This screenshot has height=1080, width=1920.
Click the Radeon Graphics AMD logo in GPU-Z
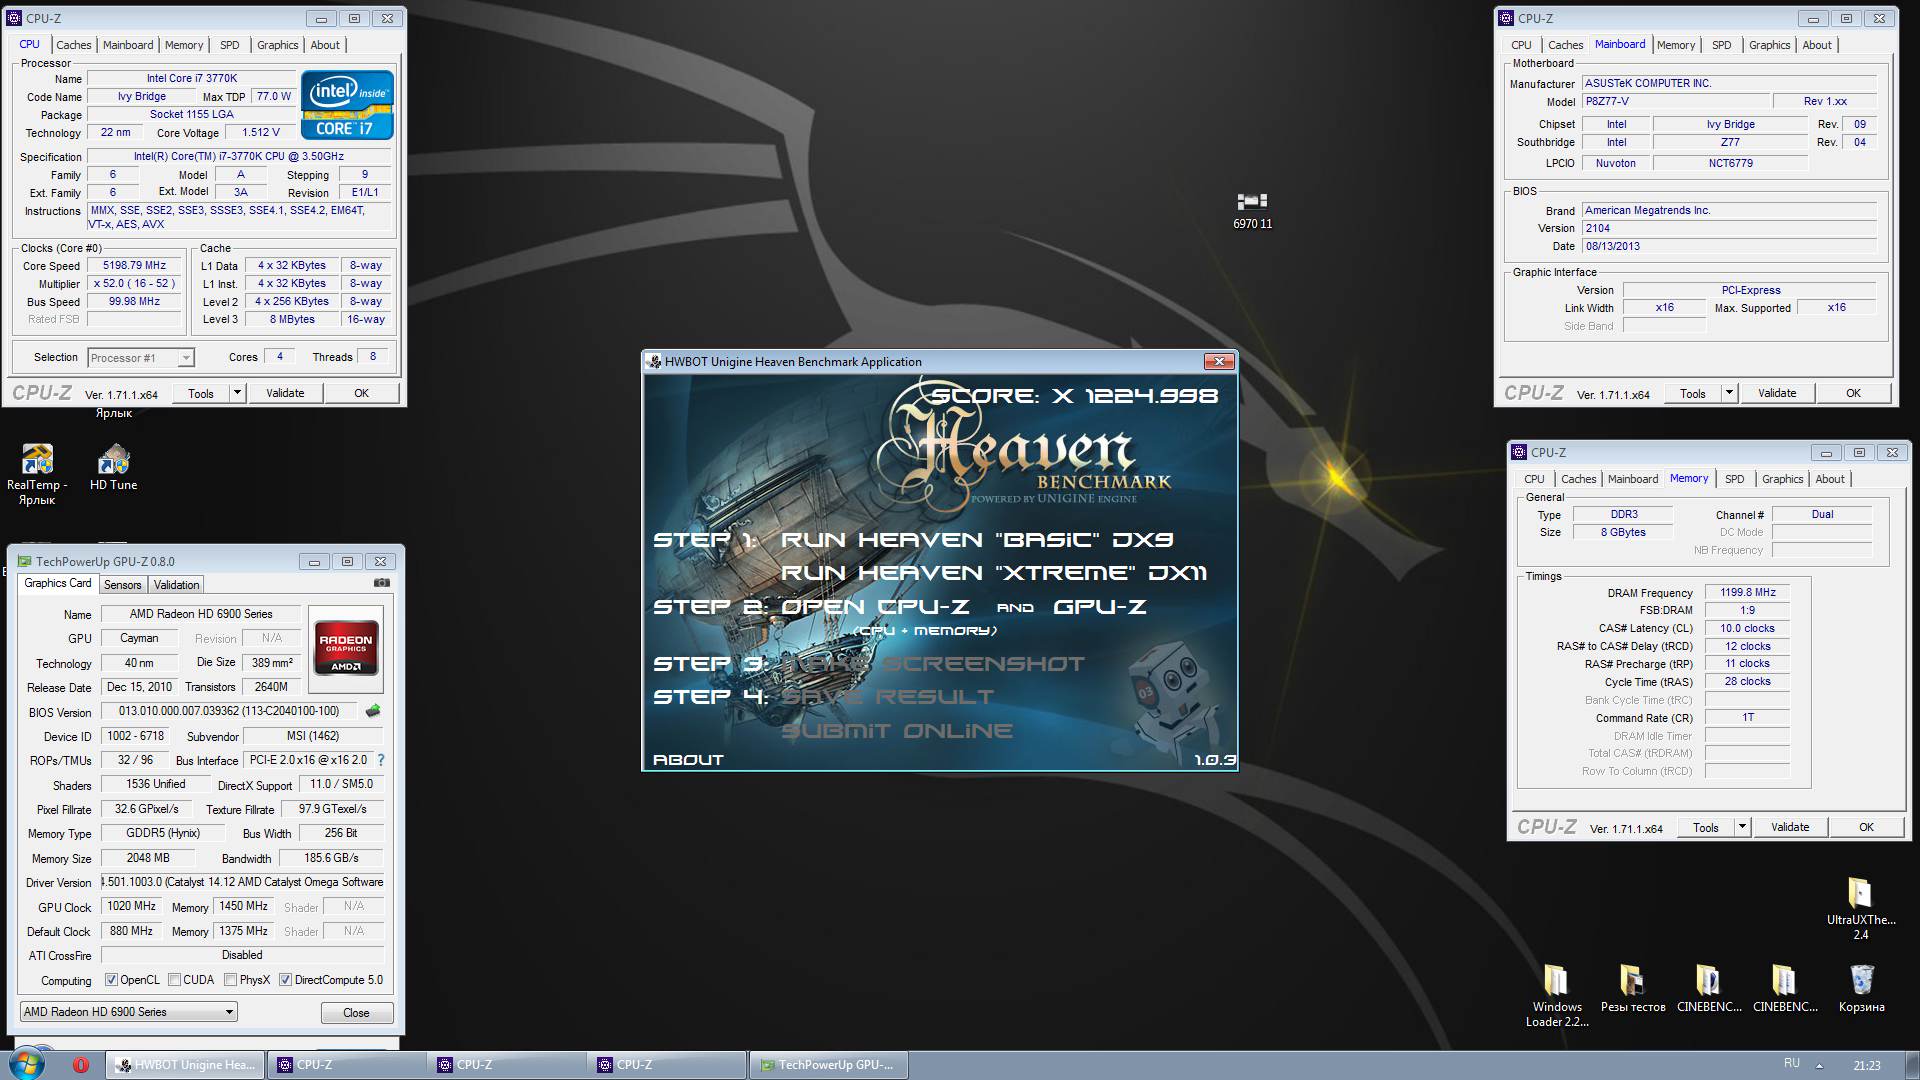(x=345, y=650)
